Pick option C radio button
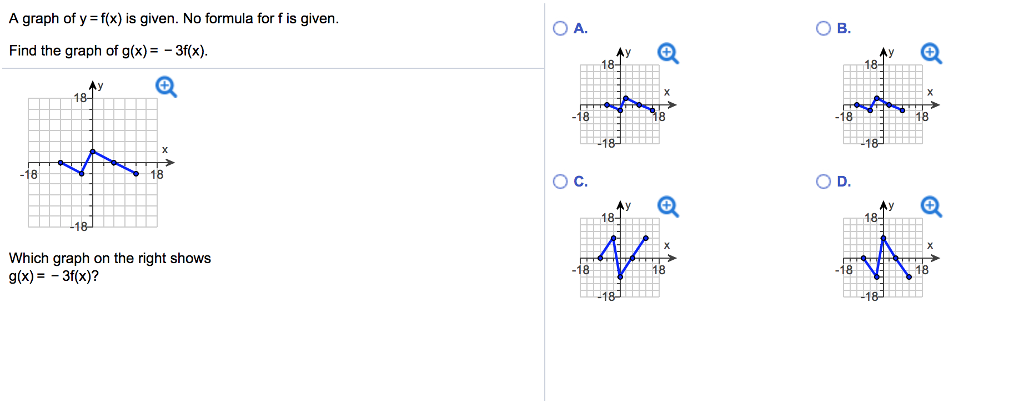Image resolution: width=1024 pixels, height=403 pixels. tap(560, 182)
